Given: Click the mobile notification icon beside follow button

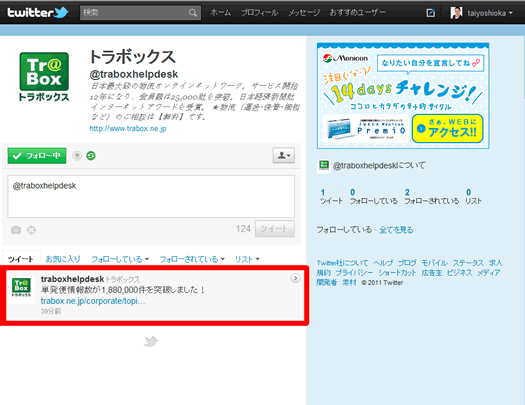Looking at the screenshot, I should pyautogui.click(x=77, y=156).
